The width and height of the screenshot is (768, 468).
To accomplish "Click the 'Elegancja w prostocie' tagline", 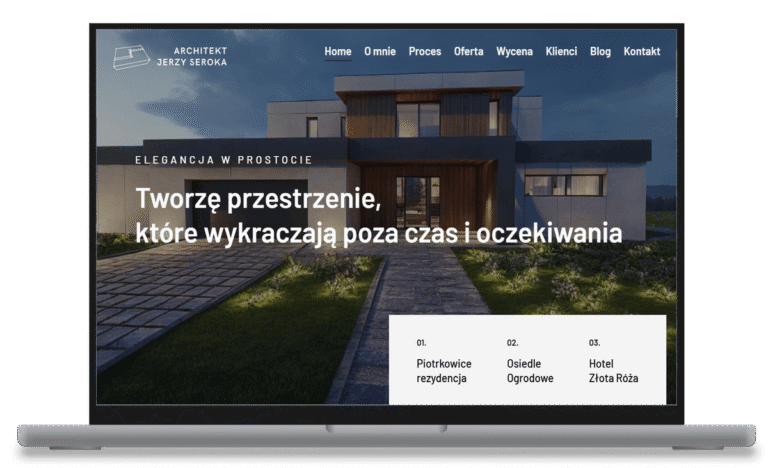I will pos(224,160).
